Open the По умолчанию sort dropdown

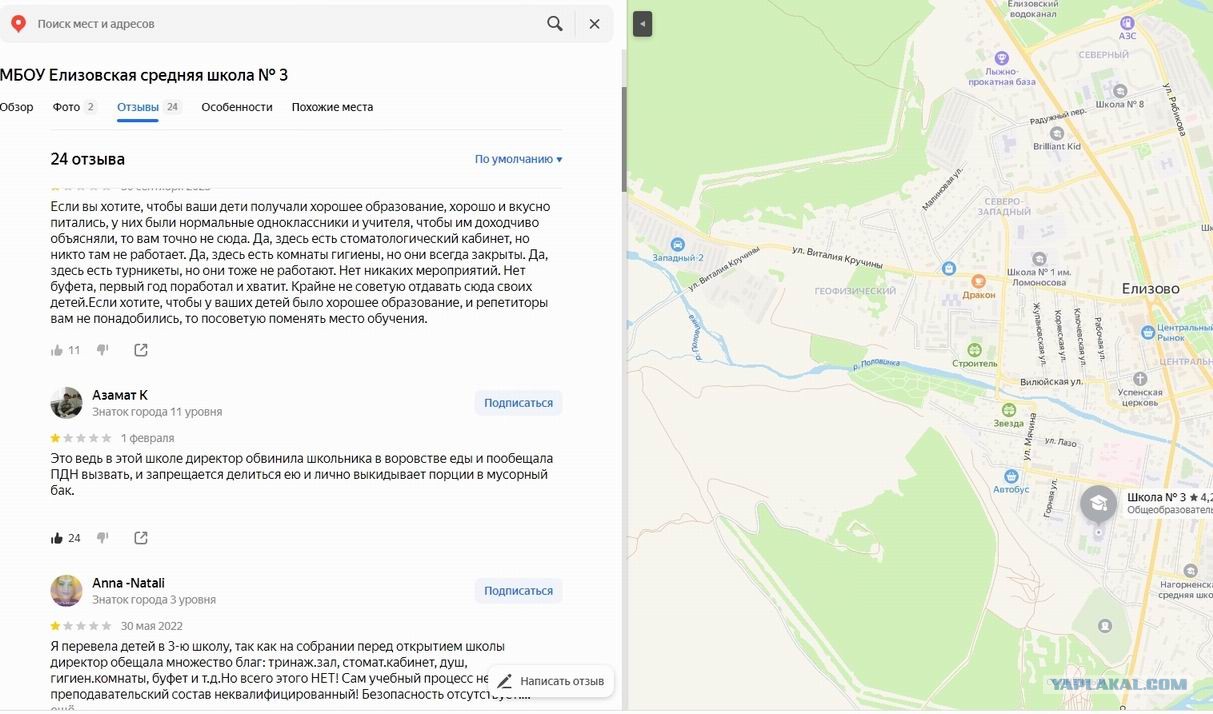[x=518, y=159]
